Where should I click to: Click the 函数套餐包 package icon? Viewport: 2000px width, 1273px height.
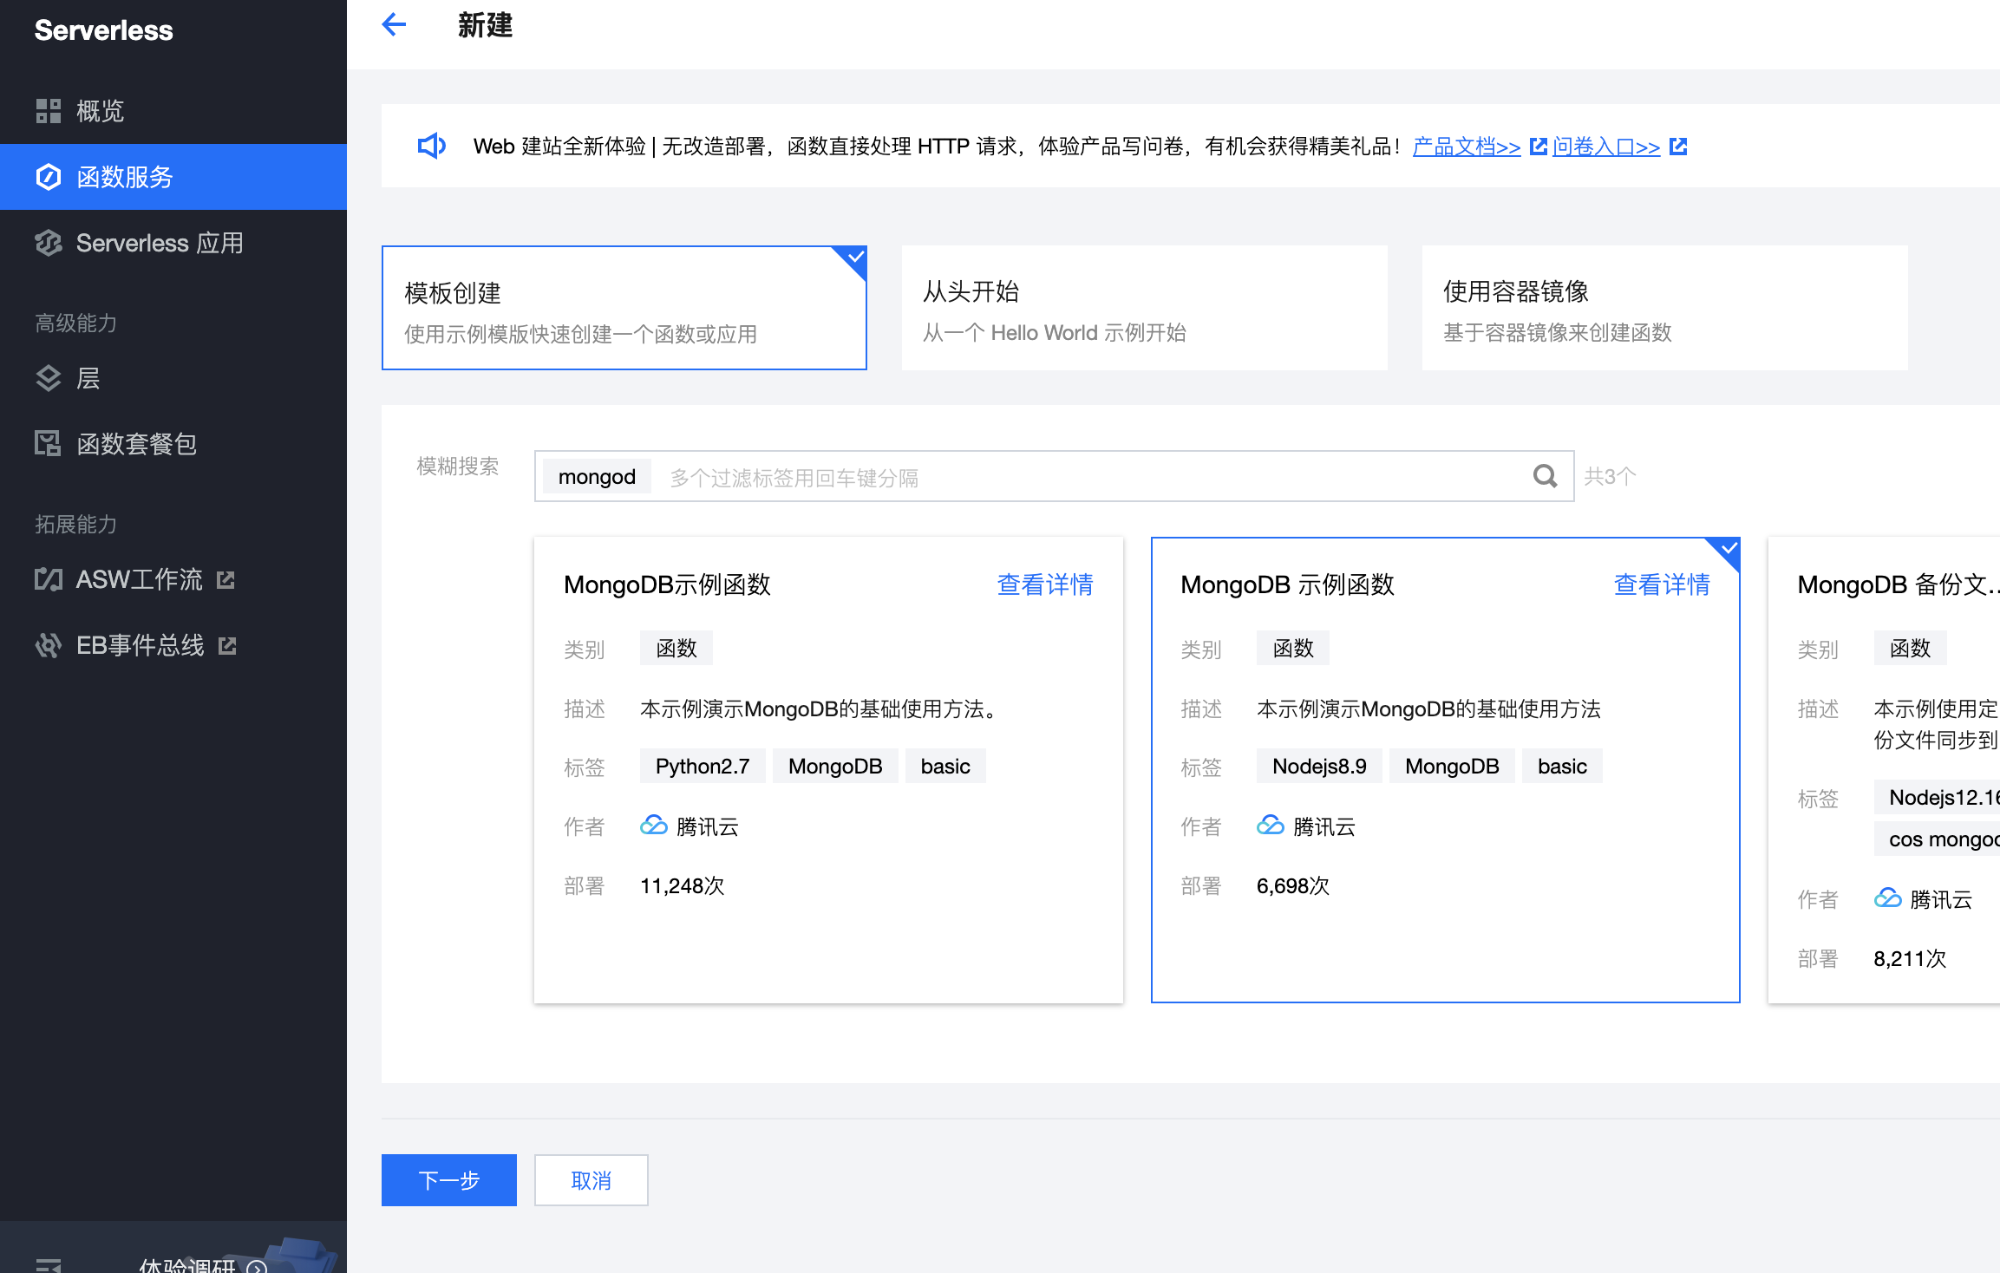point(48,444)
